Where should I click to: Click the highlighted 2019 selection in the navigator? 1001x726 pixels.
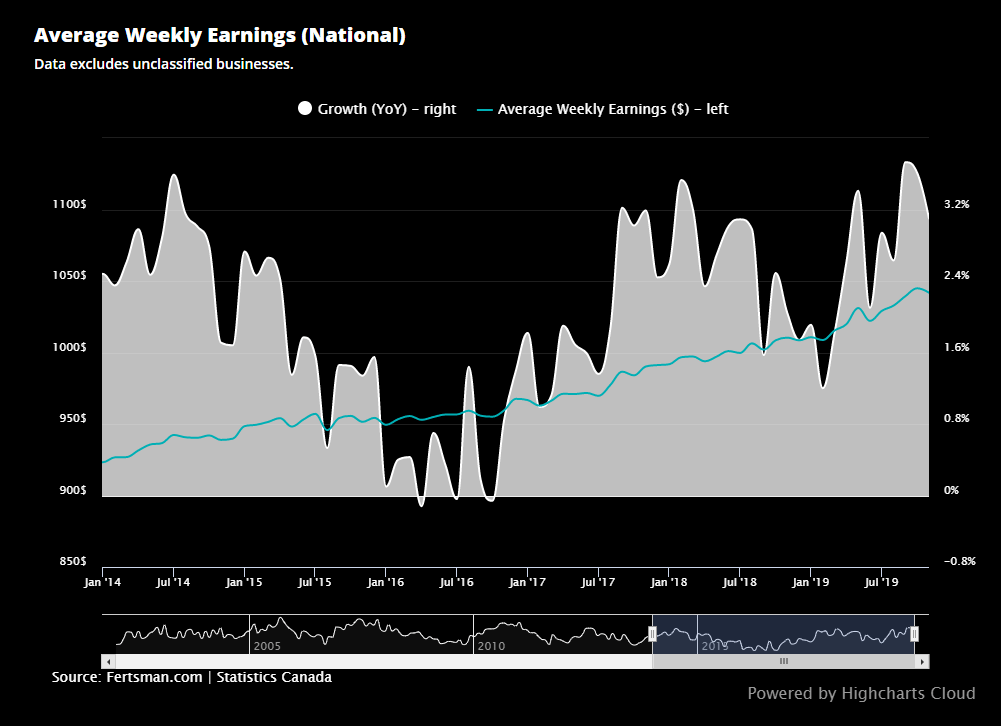tap(785, 634)
